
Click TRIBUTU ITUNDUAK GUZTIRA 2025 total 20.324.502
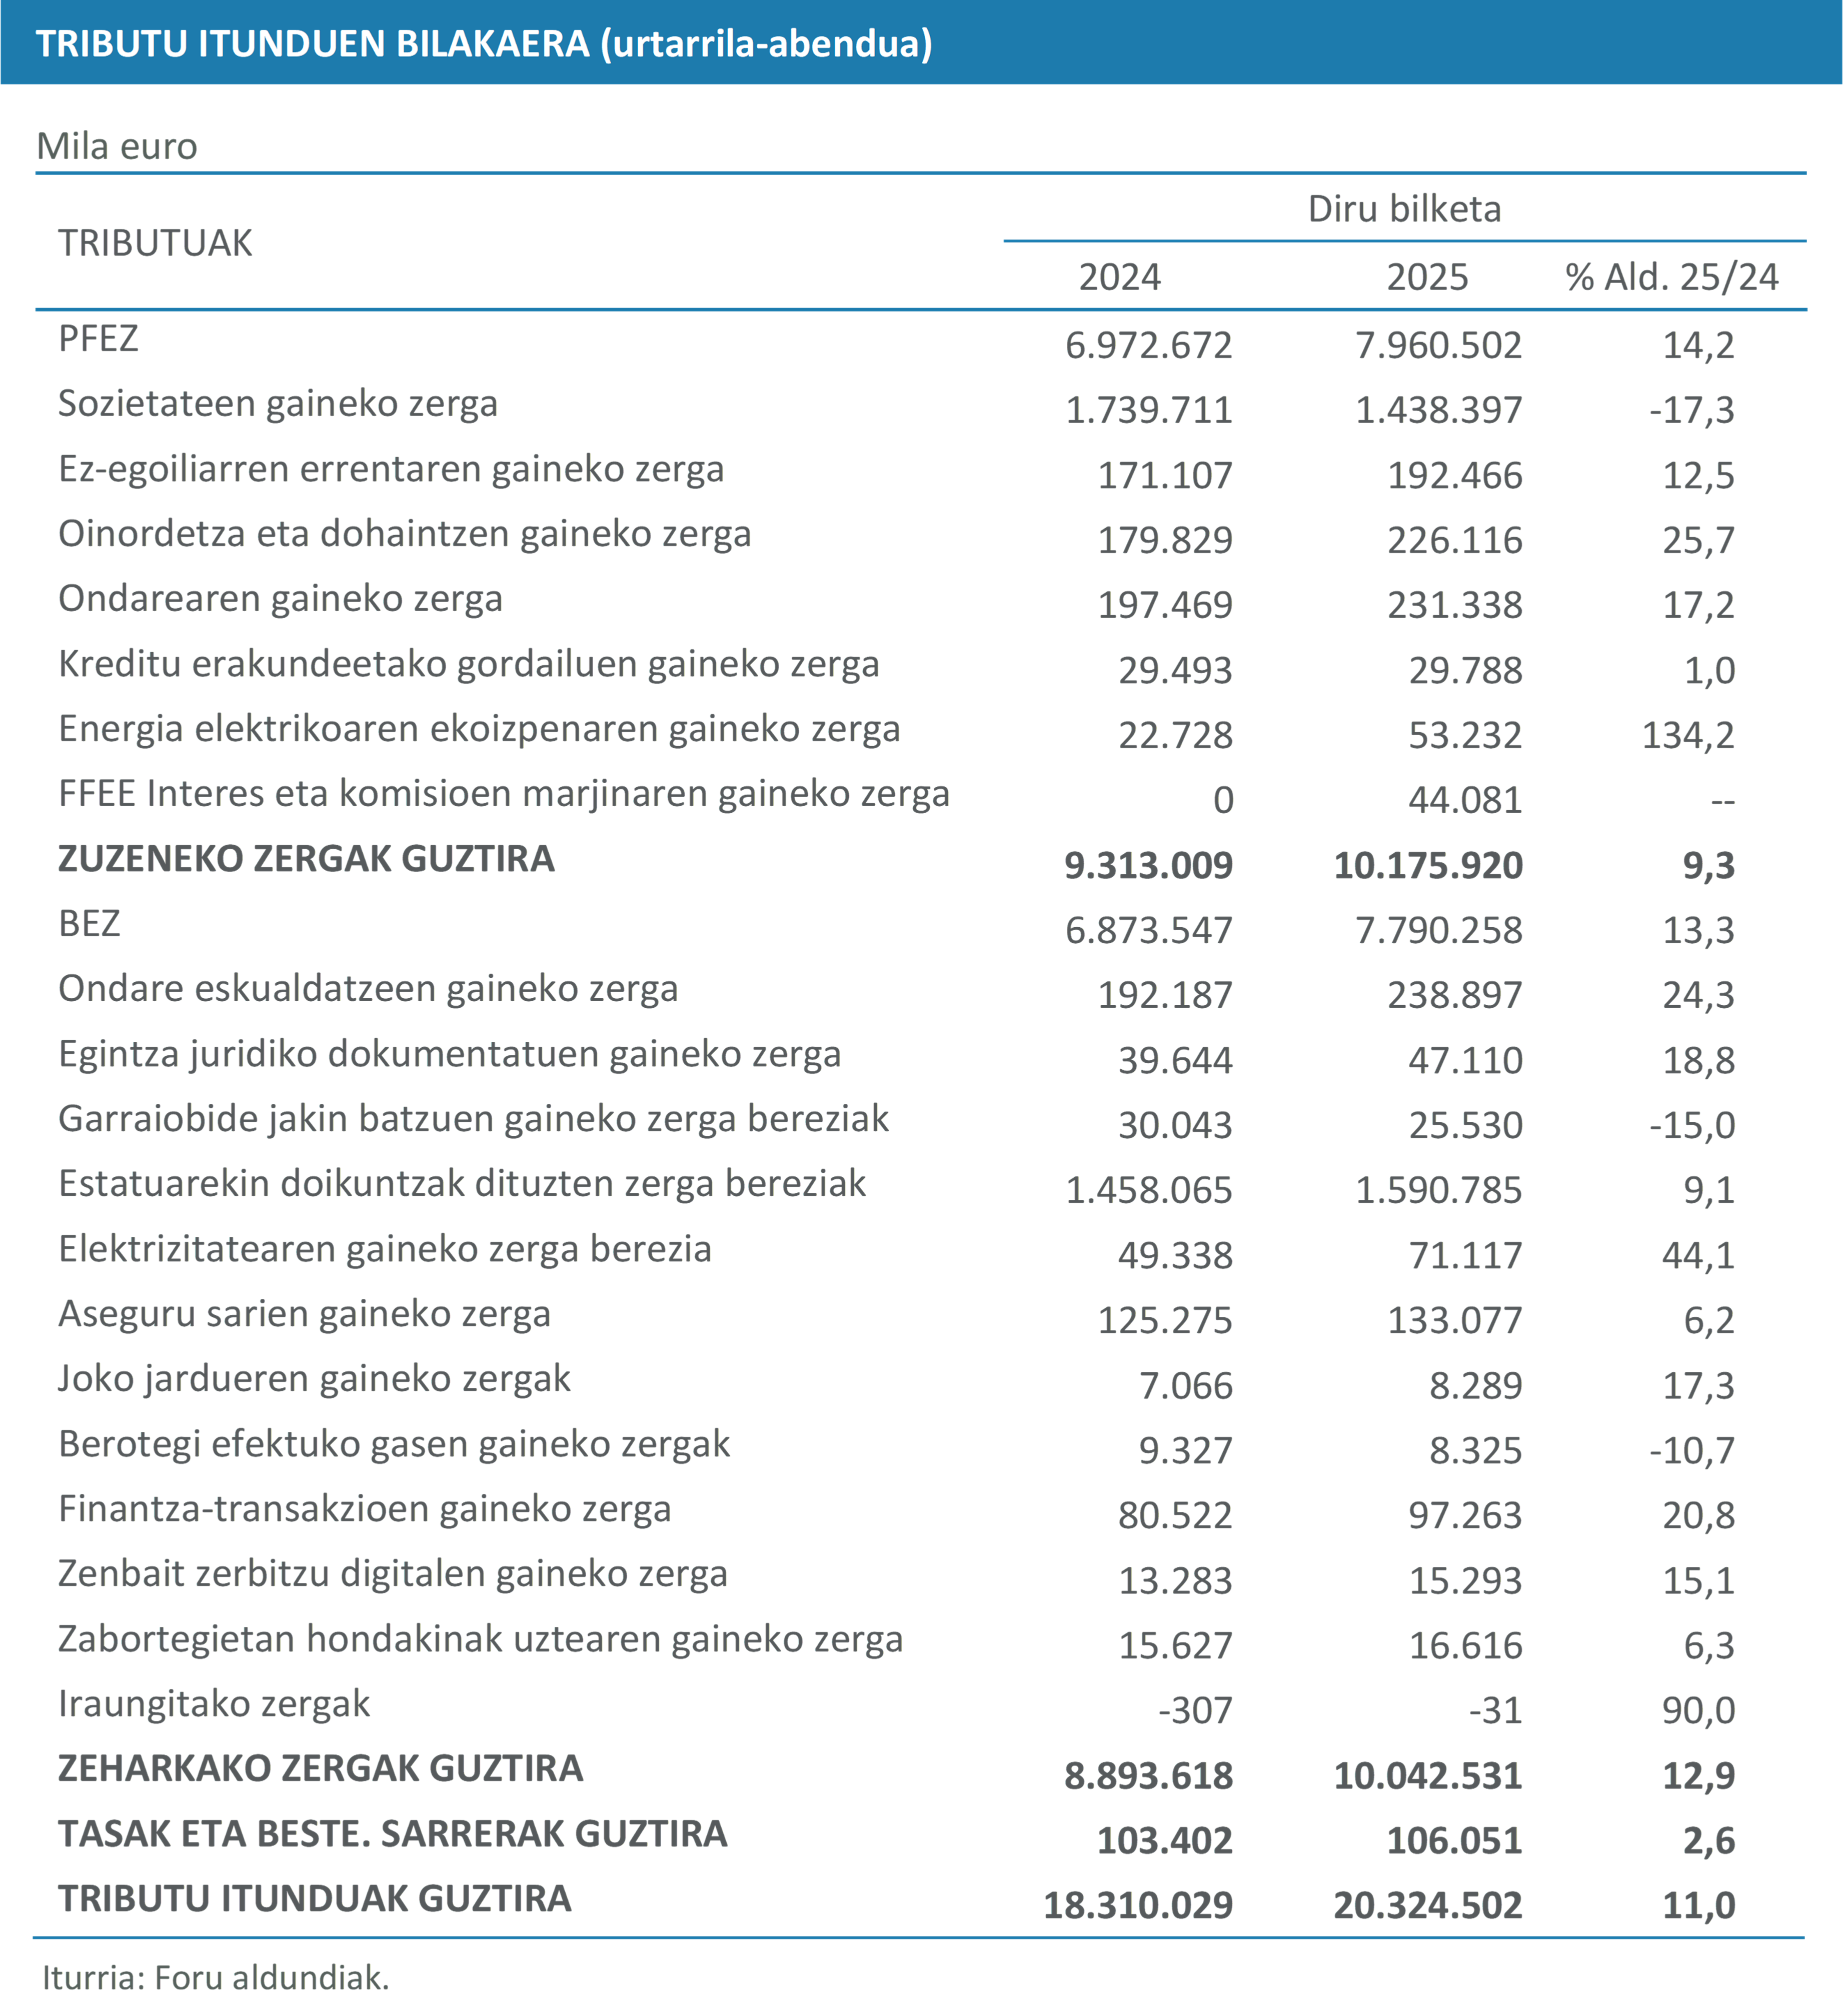[1427, 1905]
